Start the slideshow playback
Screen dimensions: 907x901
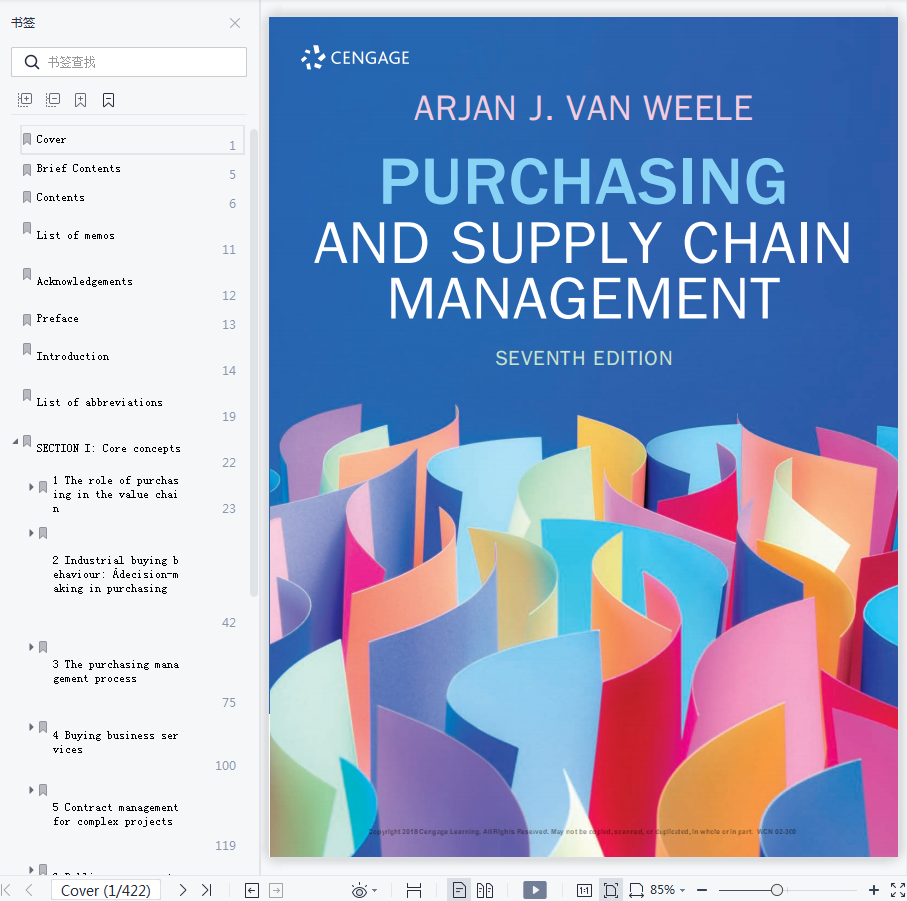point(534,890)
